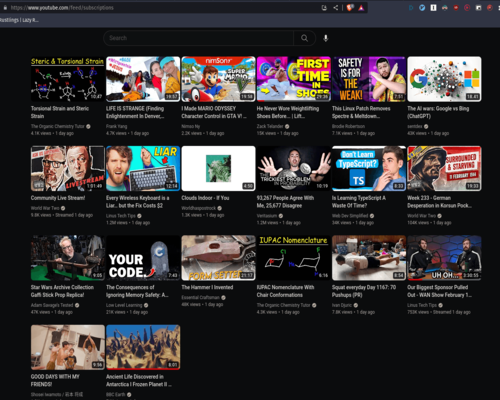Open Clouds Indoor album art thumbnail
Screen dimensions: 500x400
[218, 168]
